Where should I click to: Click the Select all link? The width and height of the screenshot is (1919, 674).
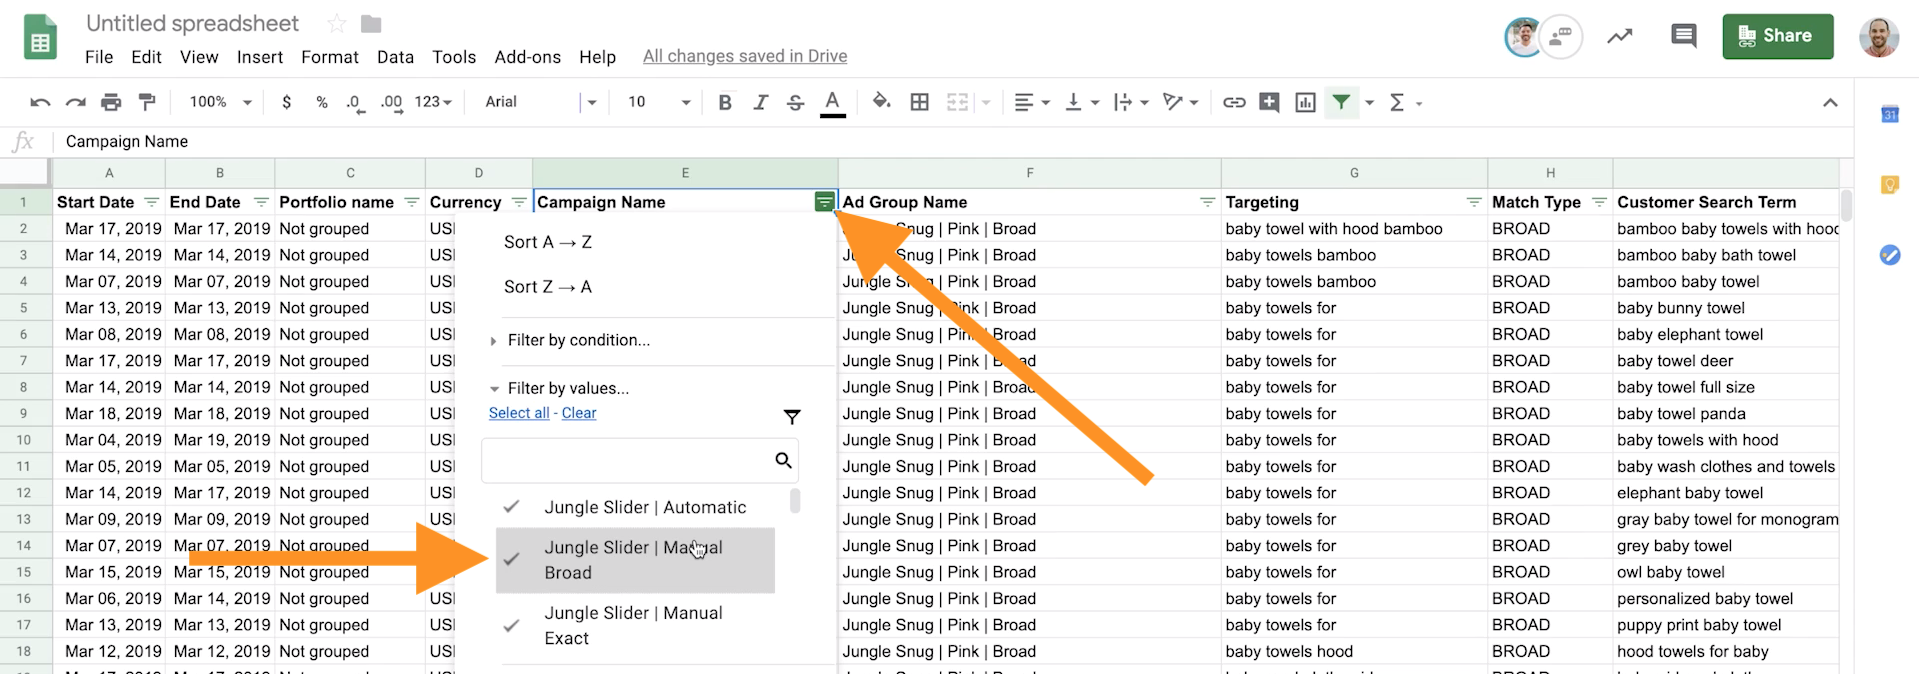tap(518, 413)
